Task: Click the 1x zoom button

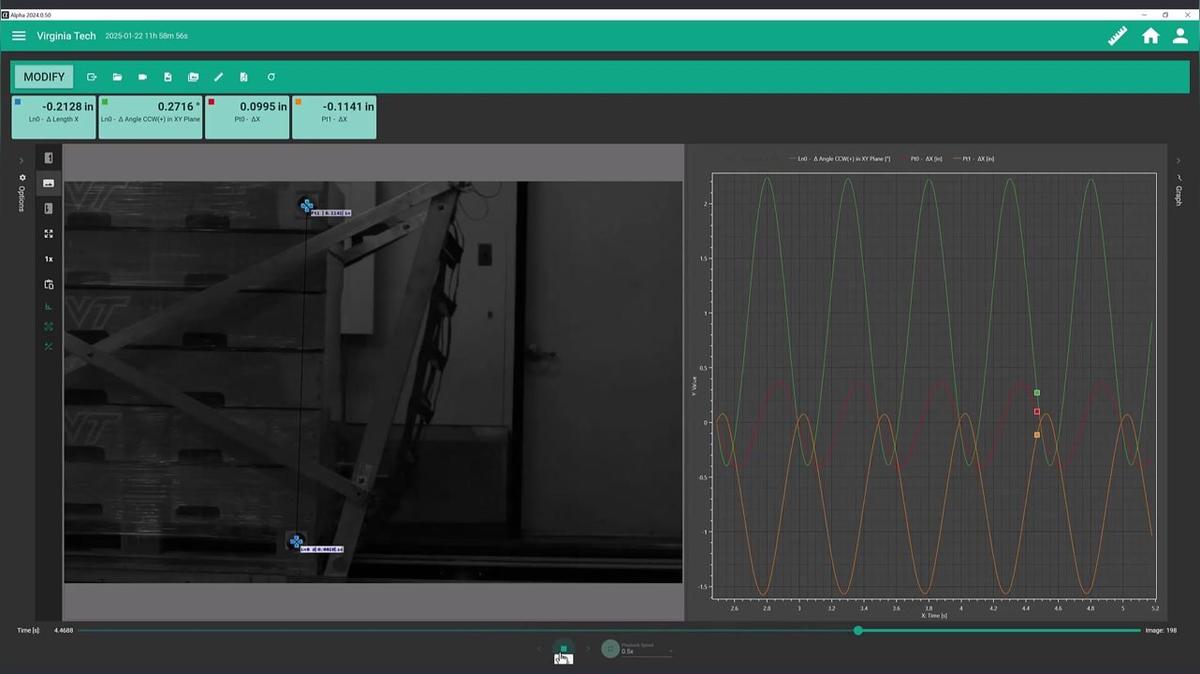Action: (x=48, y=259)
